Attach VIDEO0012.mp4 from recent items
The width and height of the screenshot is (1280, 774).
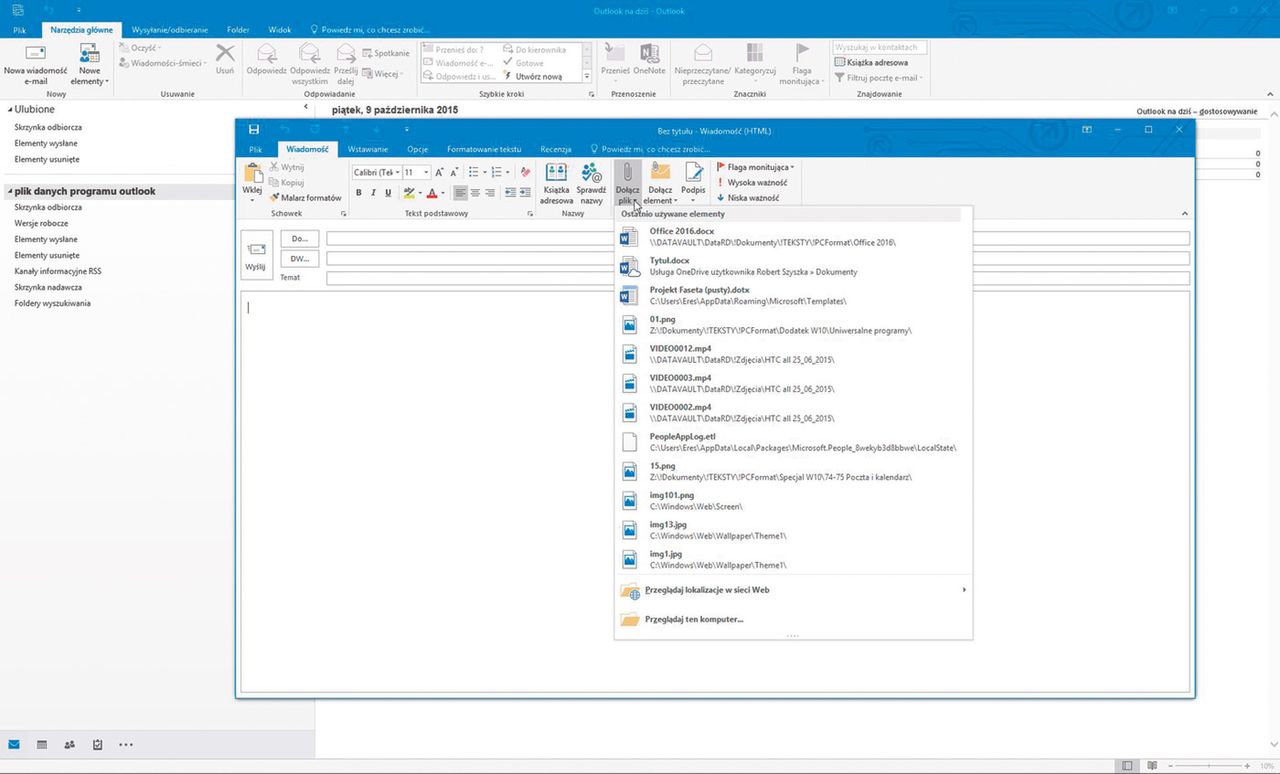pyautogui.click(x=792, y=353)
